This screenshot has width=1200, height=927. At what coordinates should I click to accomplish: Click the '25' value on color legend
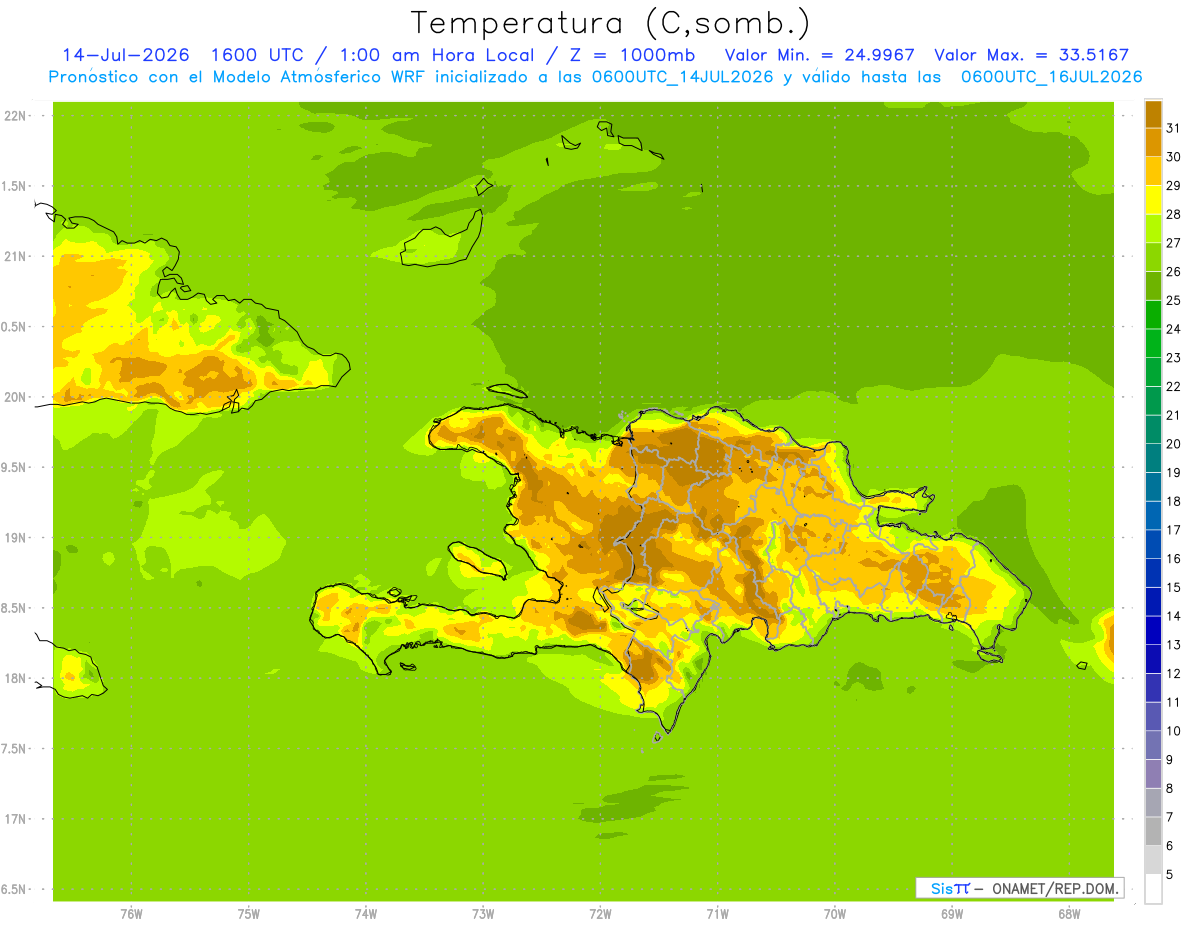[1174, 300]
